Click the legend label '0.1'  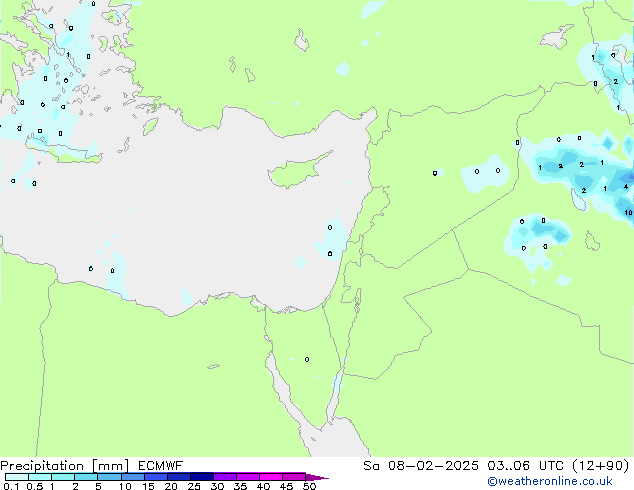click(x=11, y=486)
